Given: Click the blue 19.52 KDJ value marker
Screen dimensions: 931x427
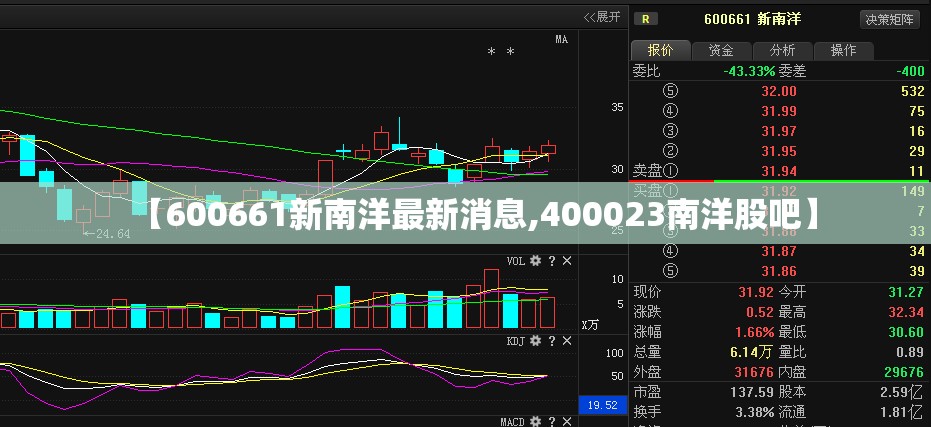Looking at the screenshot, I should tap(603, 406).
